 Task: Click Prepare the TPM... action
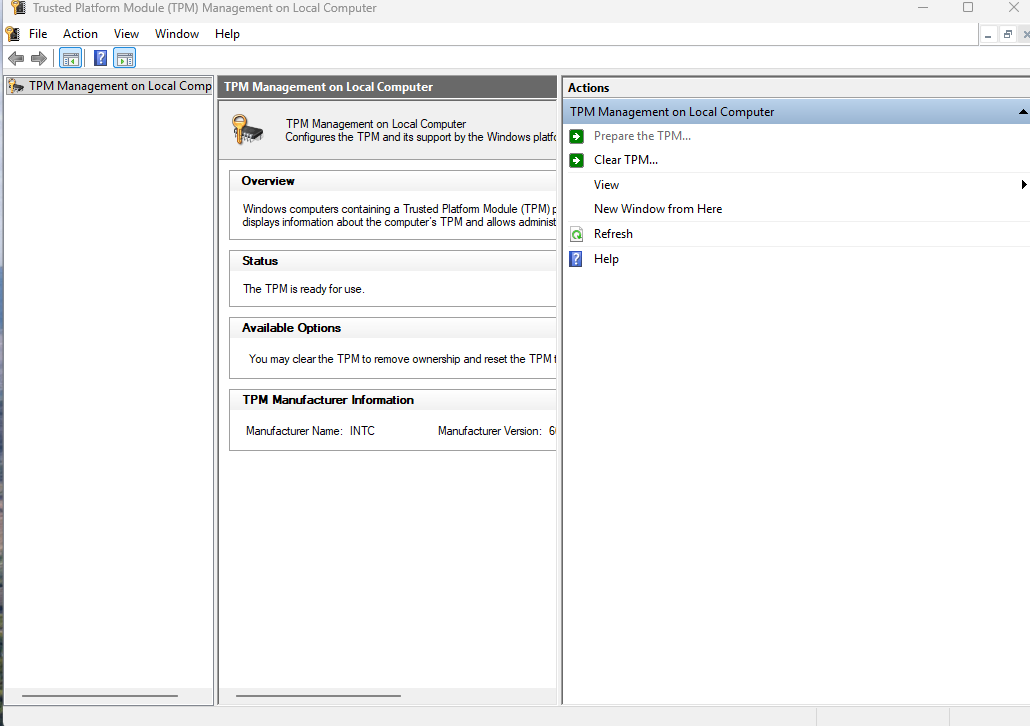click(x=642, y=136)
